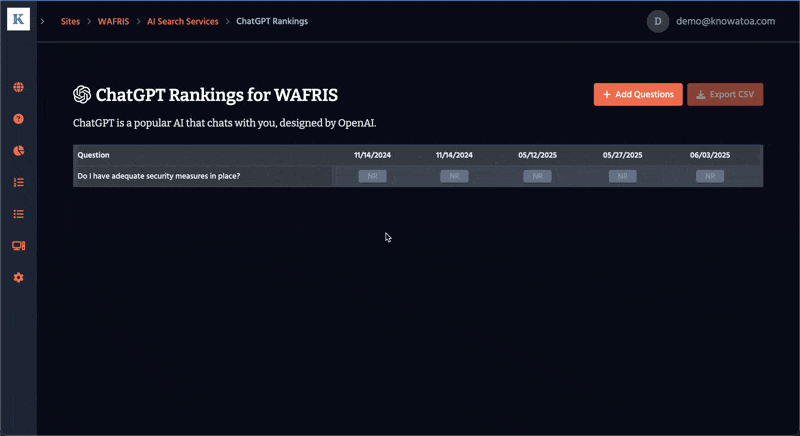Open the numbered list icon in sidebar

coord(18,182)
